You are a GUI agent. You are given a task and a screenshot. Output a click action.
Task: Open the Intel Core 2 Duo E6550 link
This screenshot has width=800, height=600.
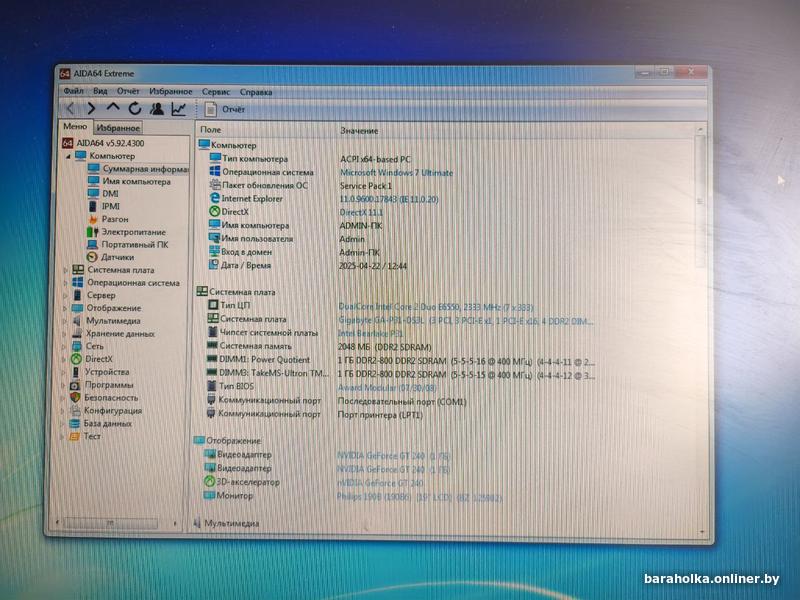(x=436, y=307)
